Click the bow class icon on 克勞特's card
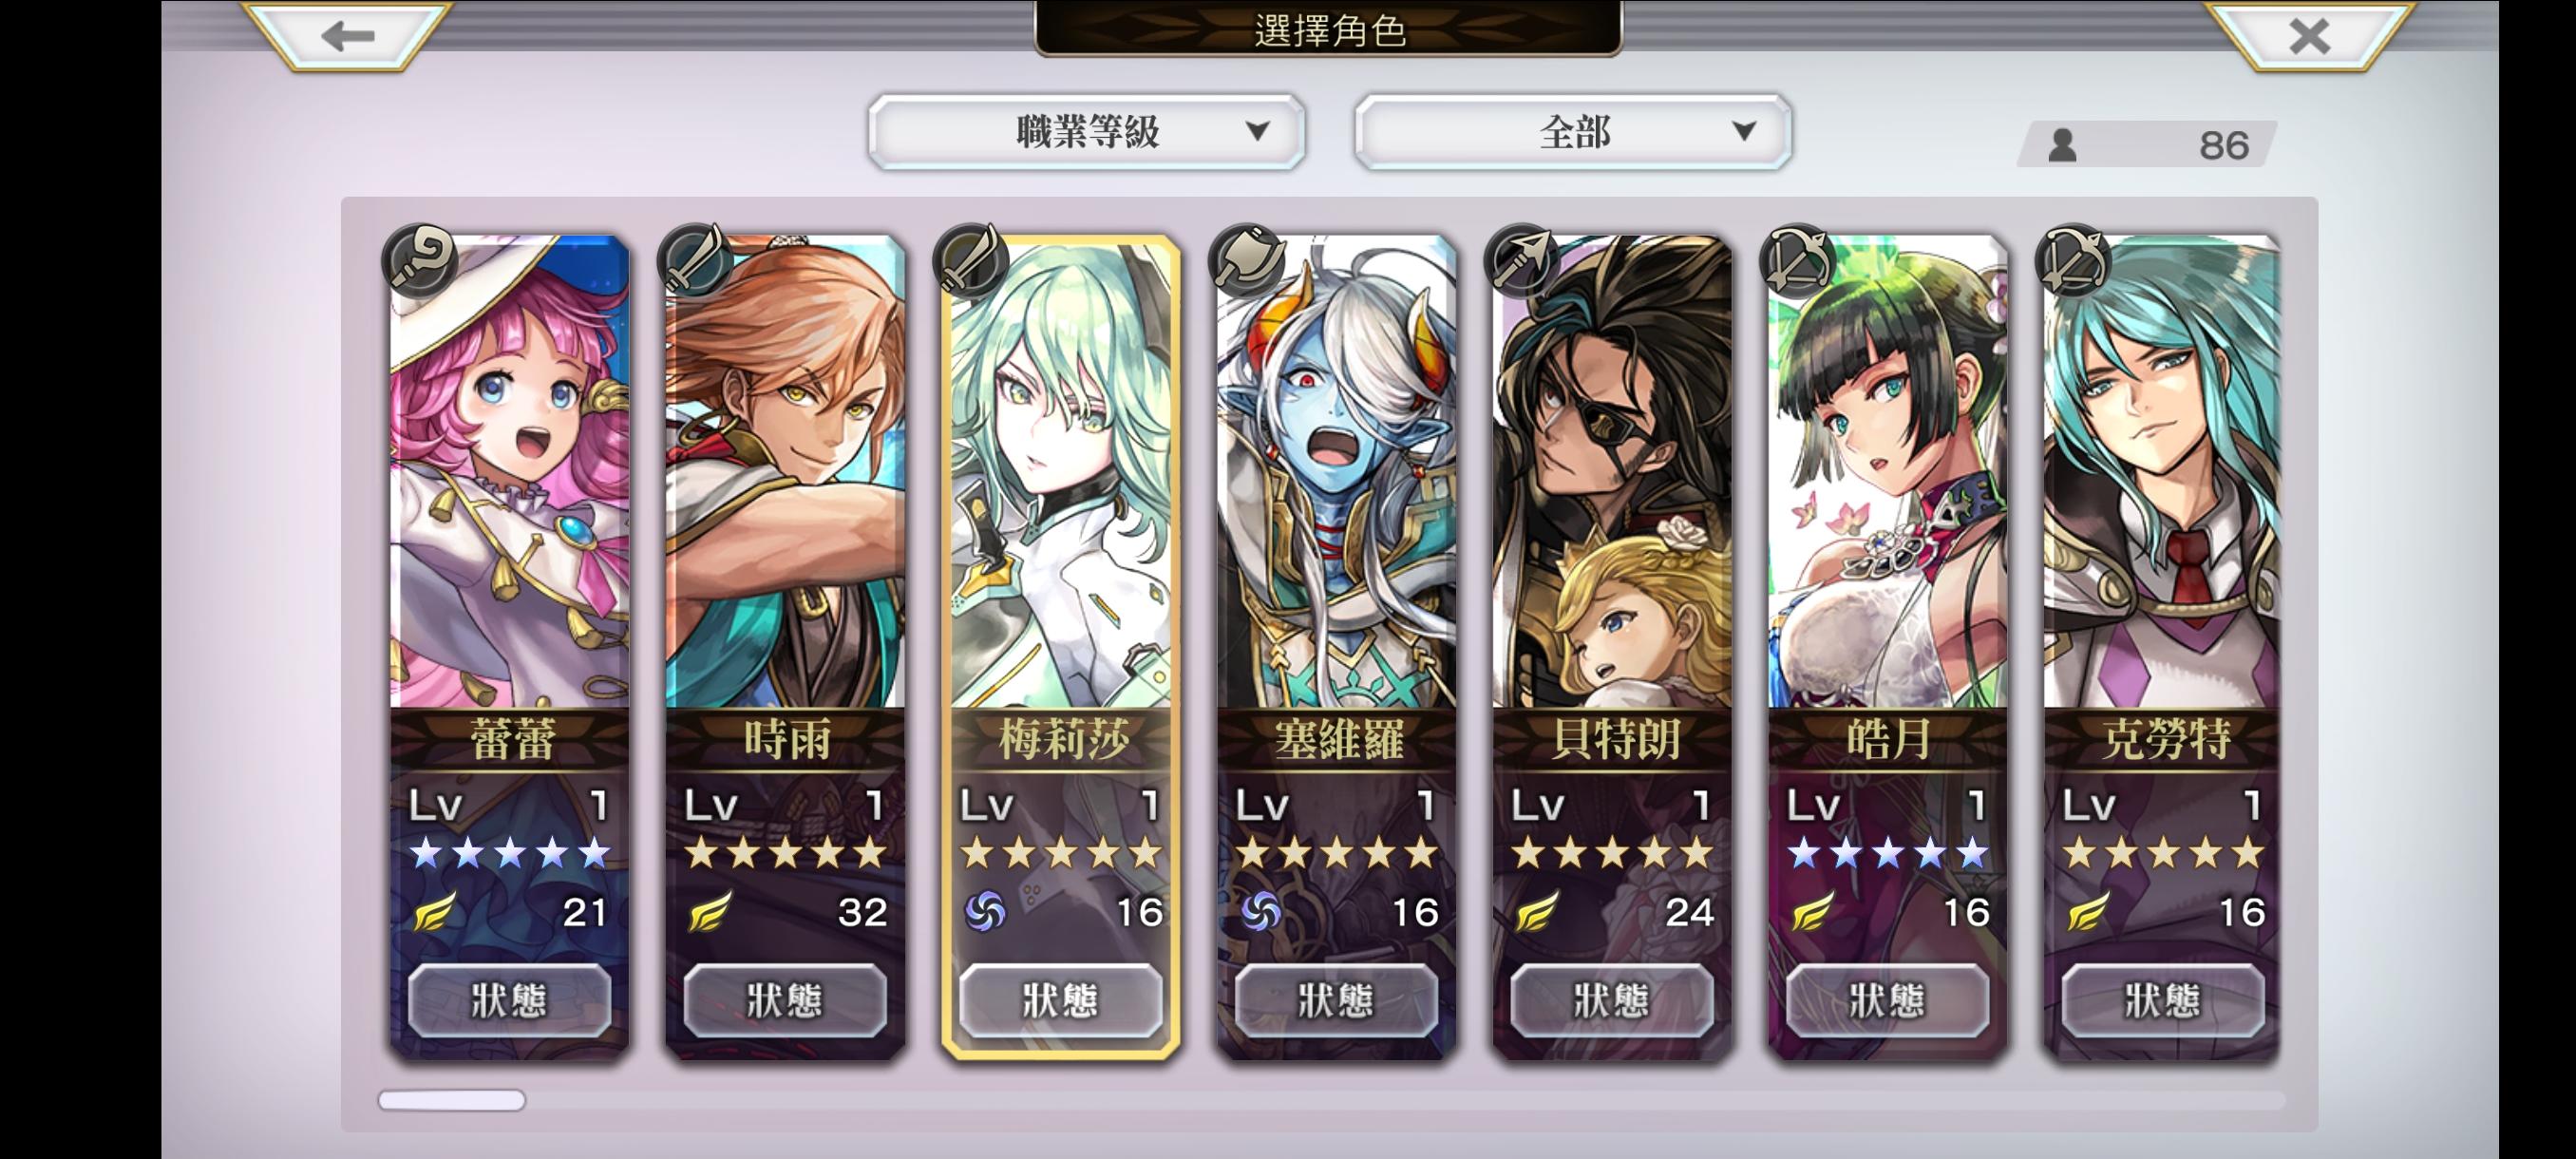 2072,260
